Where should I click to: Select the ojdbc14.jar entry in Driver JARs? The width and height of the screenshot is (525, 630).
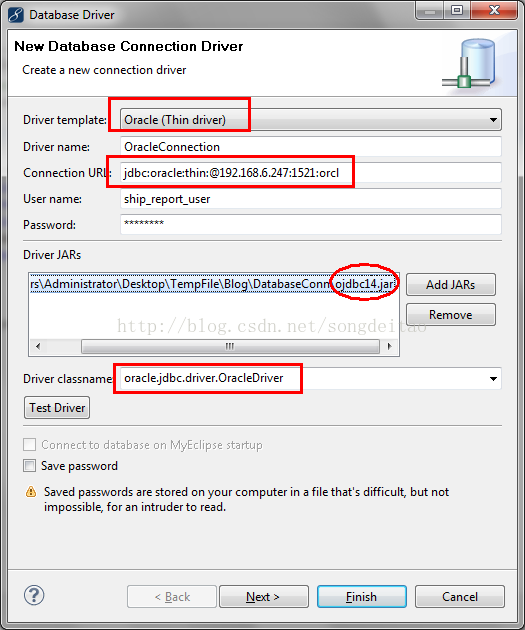[214, 284]
